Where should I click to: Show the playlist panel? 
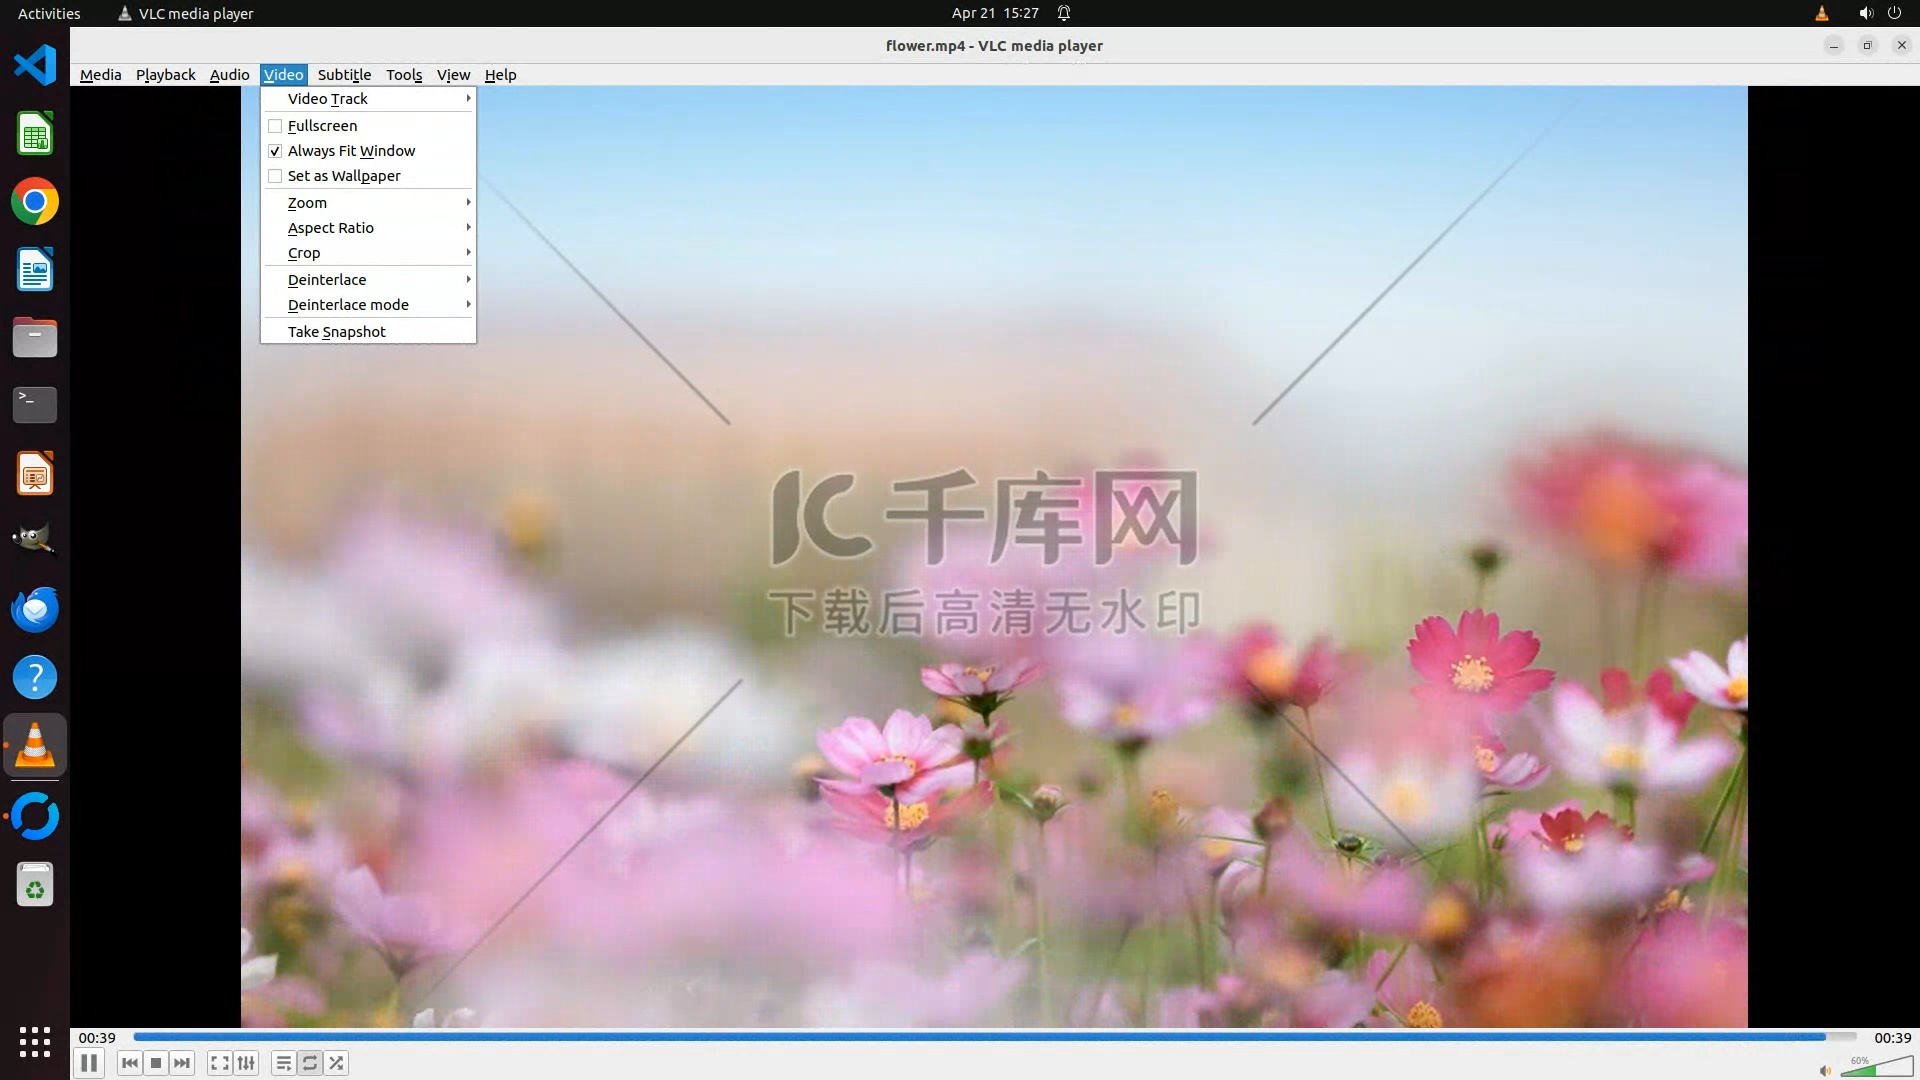284,1063
